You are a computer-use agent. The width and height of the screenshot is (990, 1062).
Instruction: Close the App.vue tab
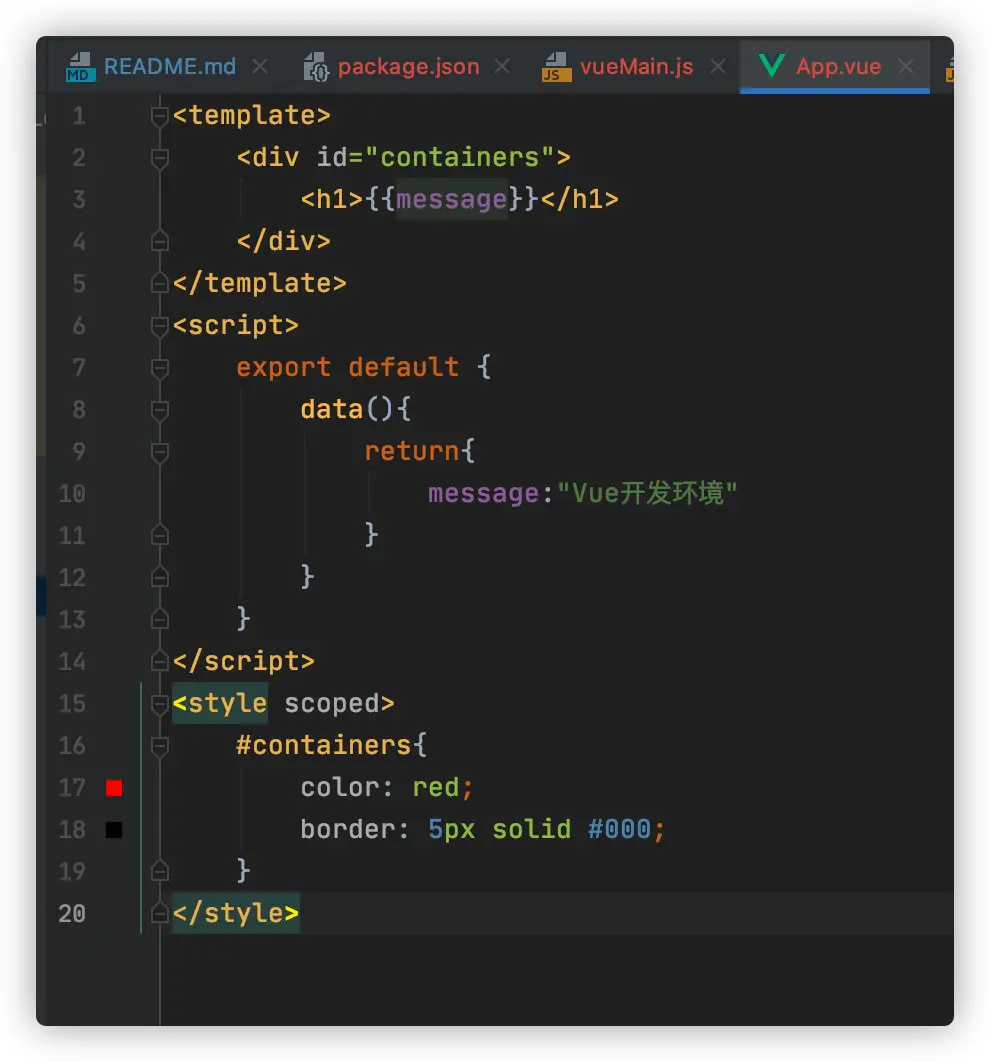pyautogui.click(x=906, y=66)
